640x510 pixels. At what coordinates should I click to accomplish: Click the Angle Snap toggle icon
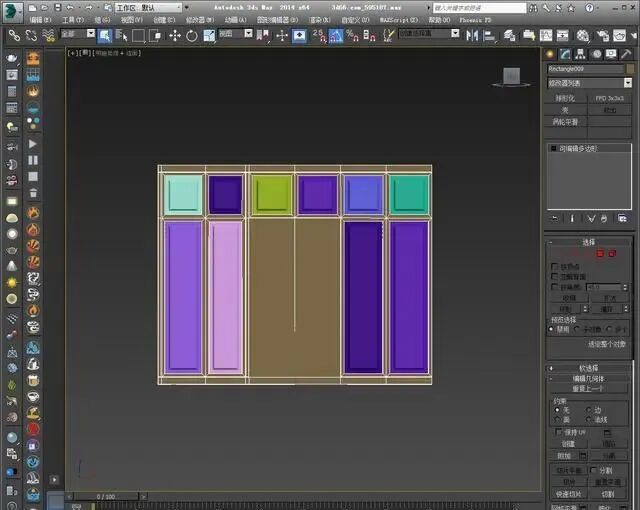tap(335, 35)
